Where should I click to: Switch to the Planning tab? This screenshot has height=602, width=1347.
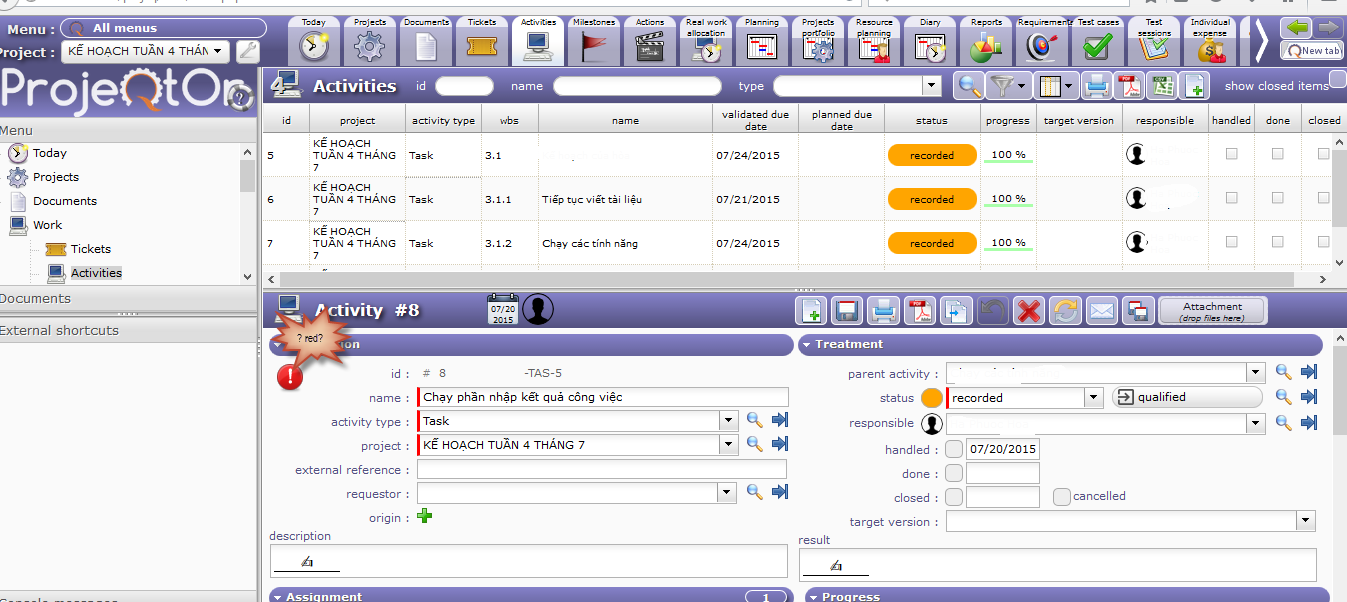point(762,41)
